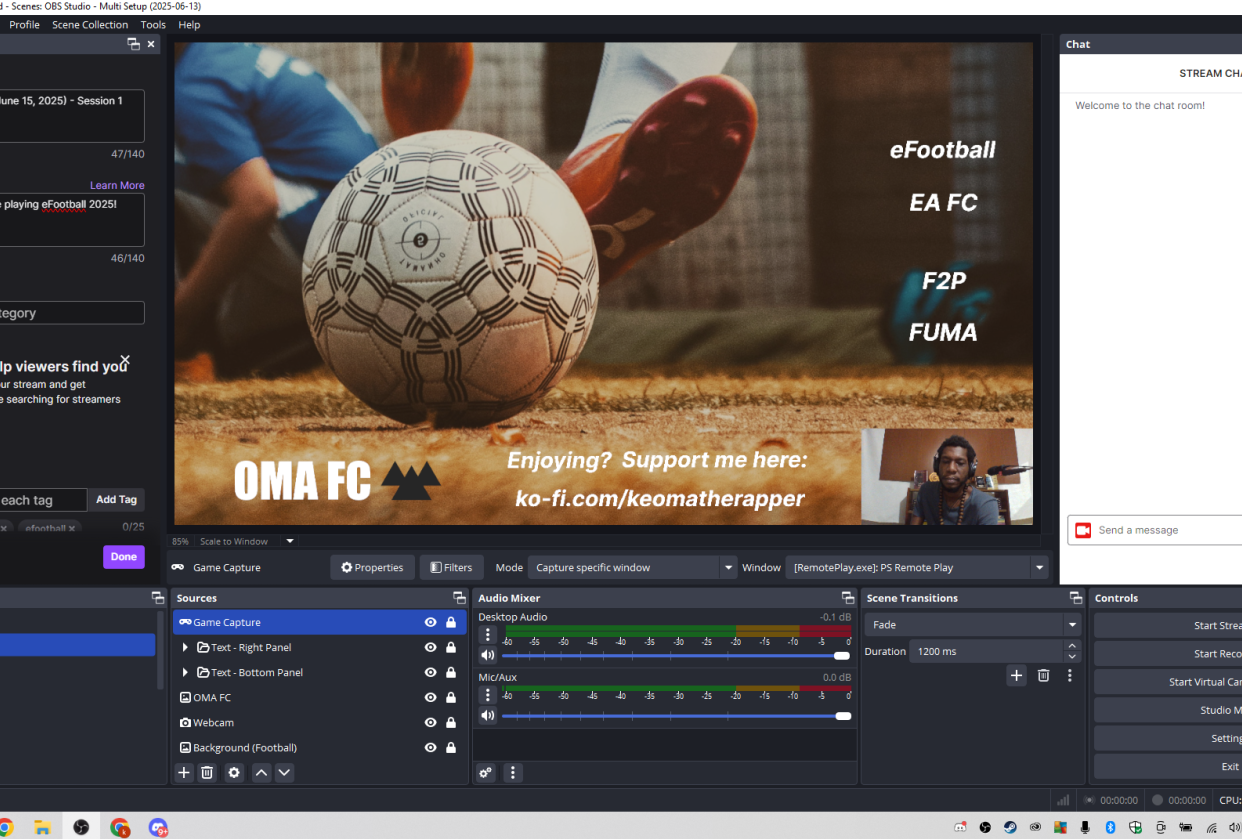Open source properties gear icon in Sources toolbar
The width and height of the screenshot is (1242, 839).
[234, 773]
